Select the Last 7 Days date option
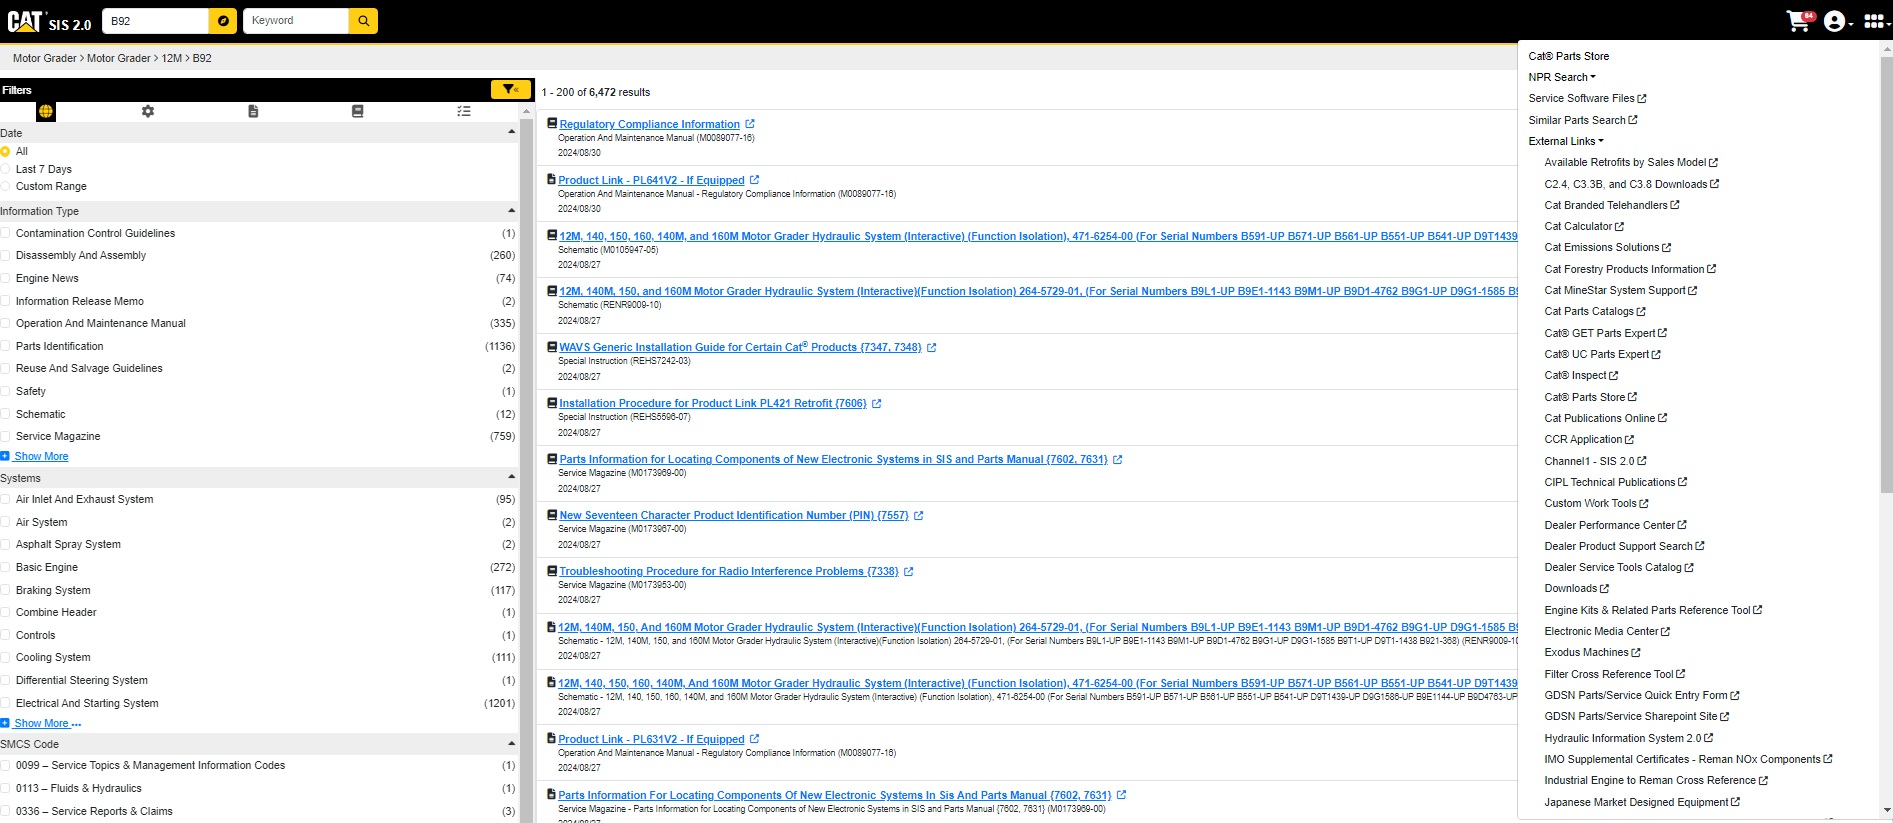Viewport: 1893px width, 823px height. 6,169
